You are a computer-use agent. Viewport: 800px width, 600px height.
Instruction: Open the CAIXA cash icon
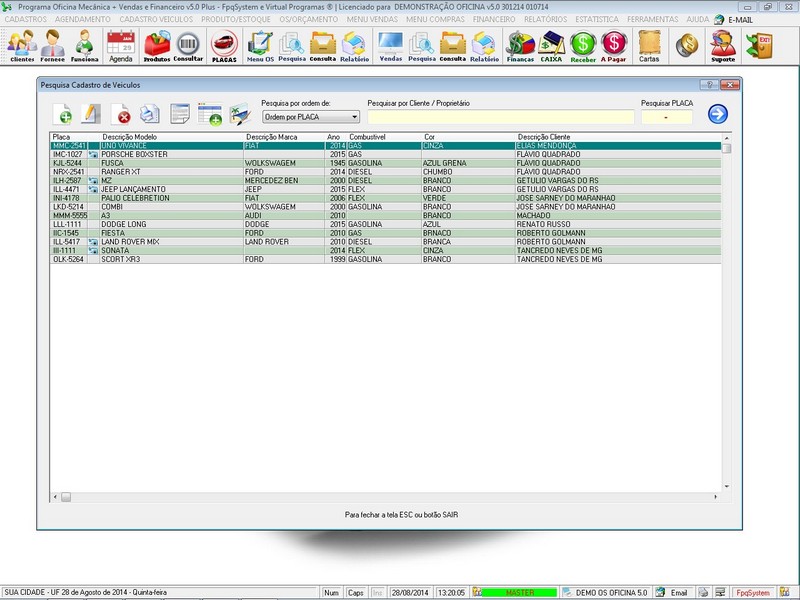coord(551,46)
